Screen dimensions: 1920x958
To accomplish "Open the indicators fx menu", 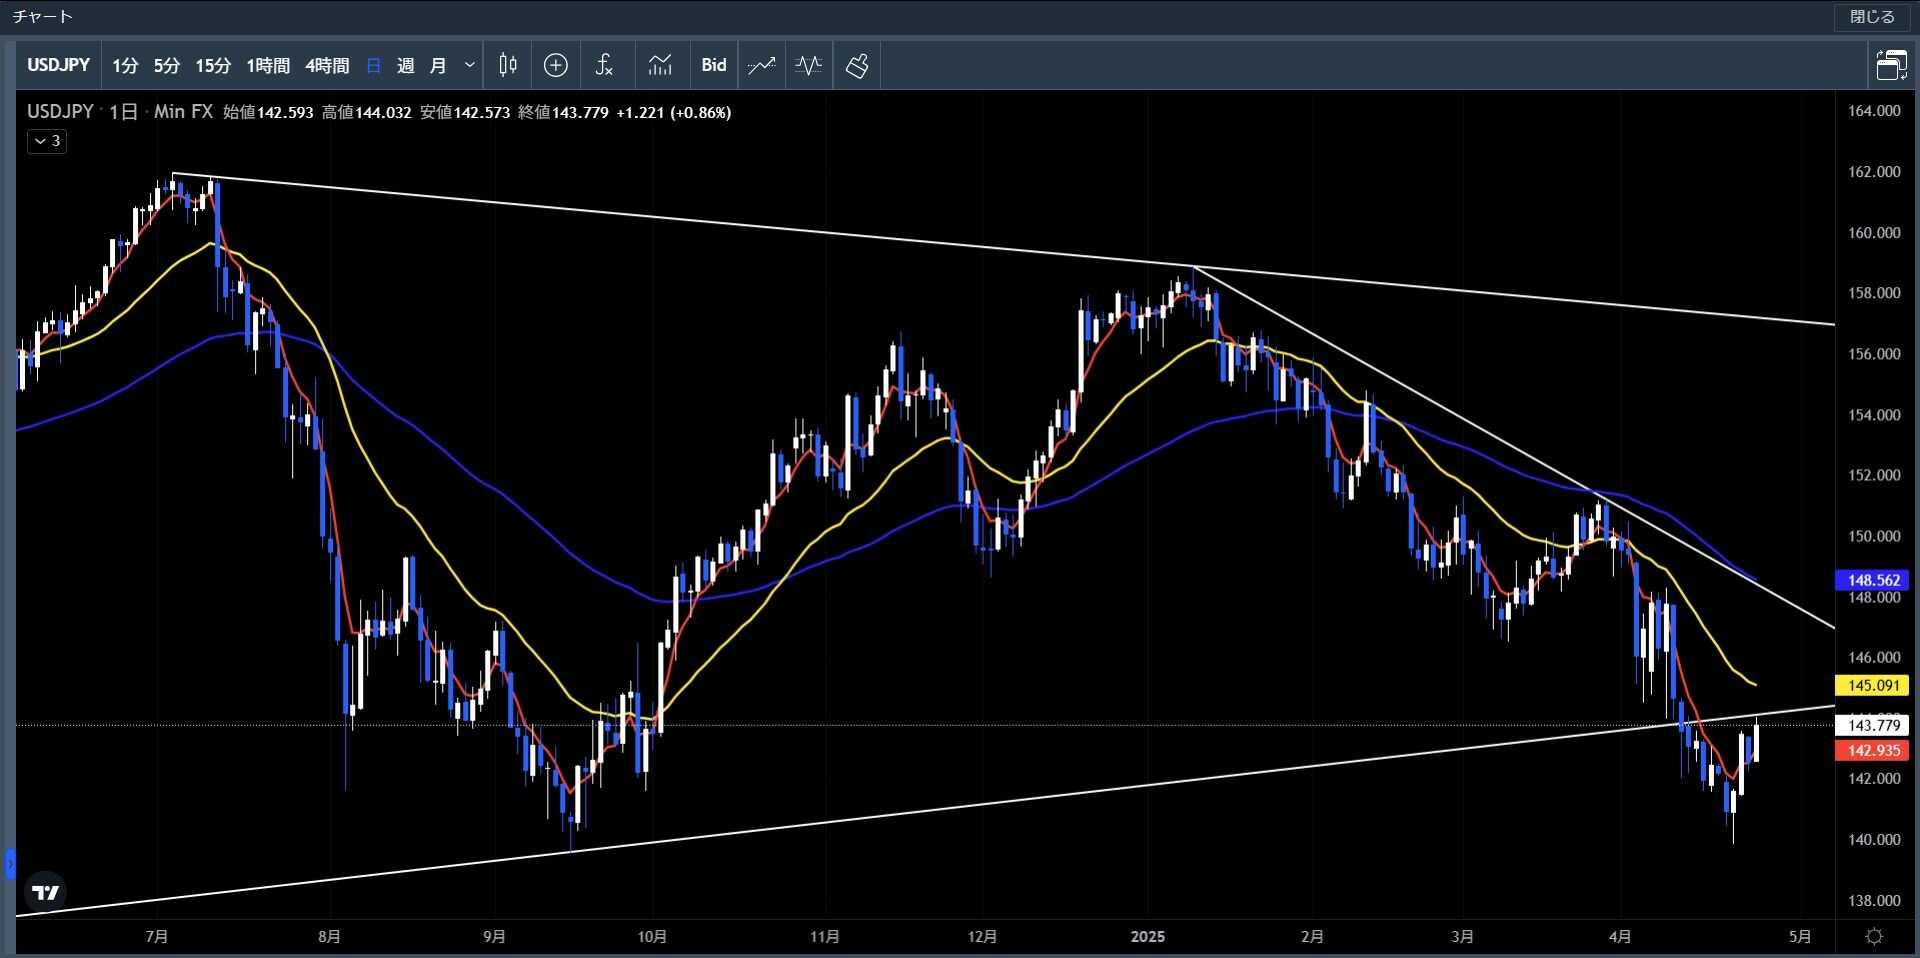I will [604, 65].
